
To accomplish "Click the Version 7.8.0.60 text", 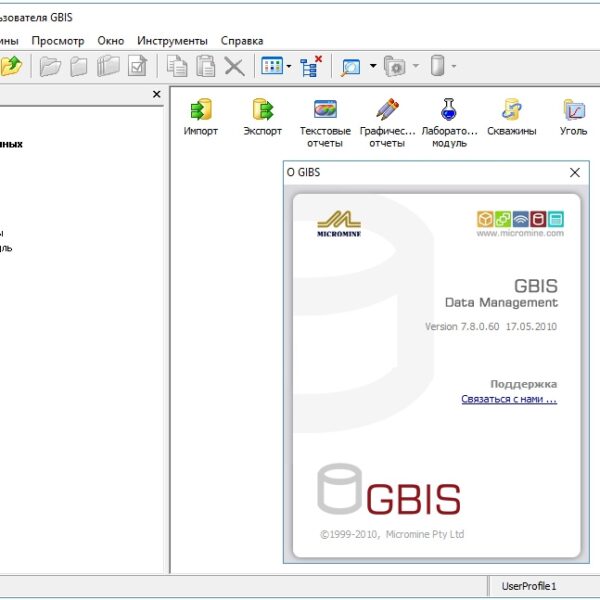I will pos(462,326).
